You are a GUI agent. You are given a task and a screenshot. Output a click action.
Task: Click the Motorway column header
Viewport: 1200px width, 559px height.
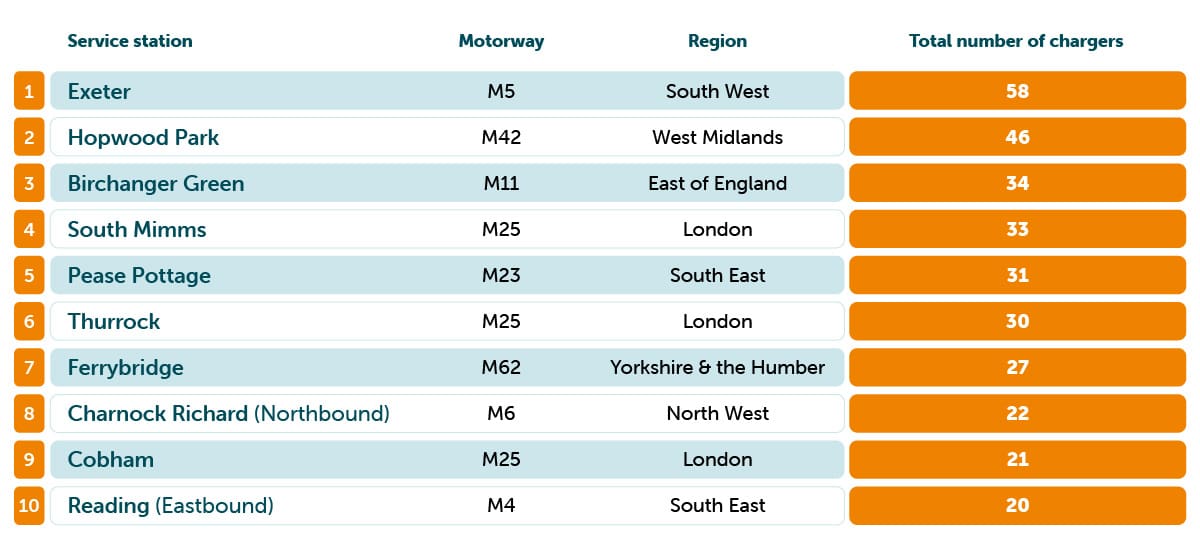coord(501,41)
